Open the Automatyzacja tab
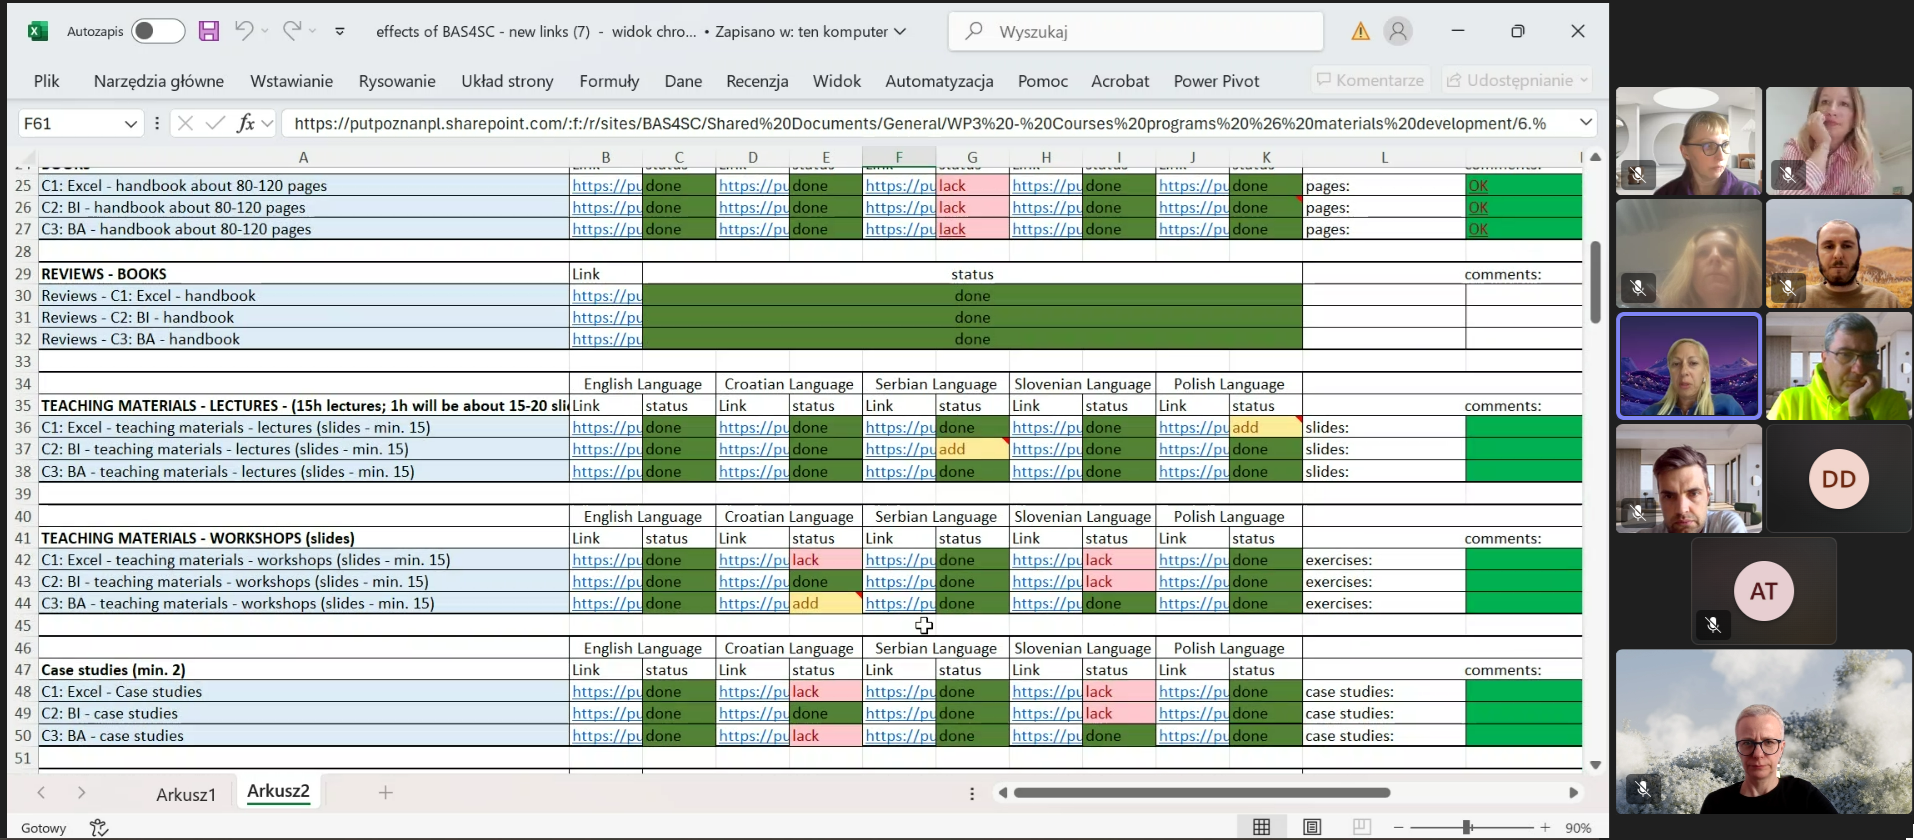 pyautogui.click(x=939, y=81)
